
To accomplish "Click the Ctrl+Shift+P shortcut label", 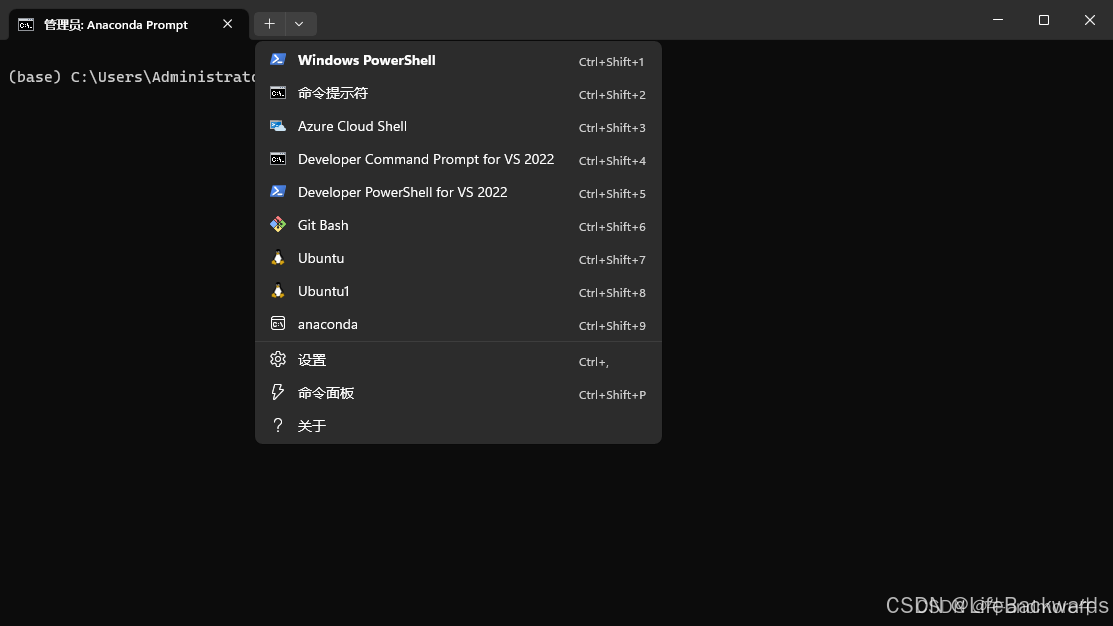I will point(612,395).
